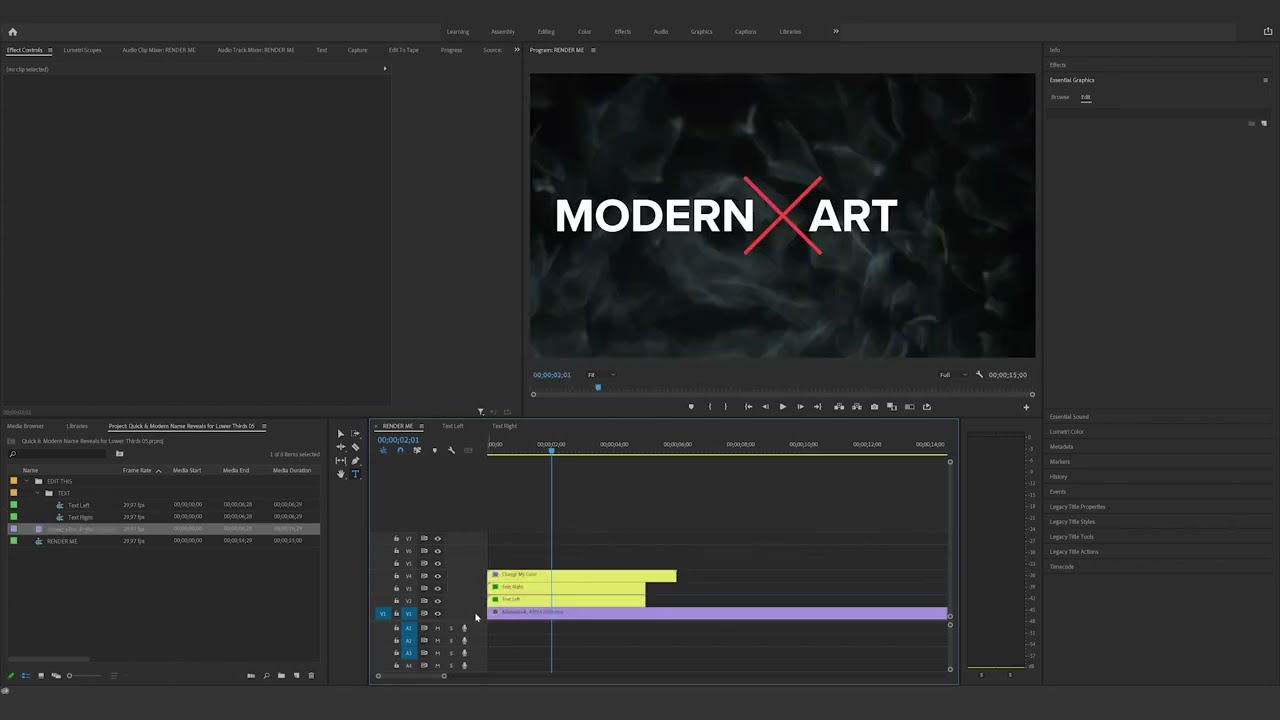Click the Home icon

12,32
